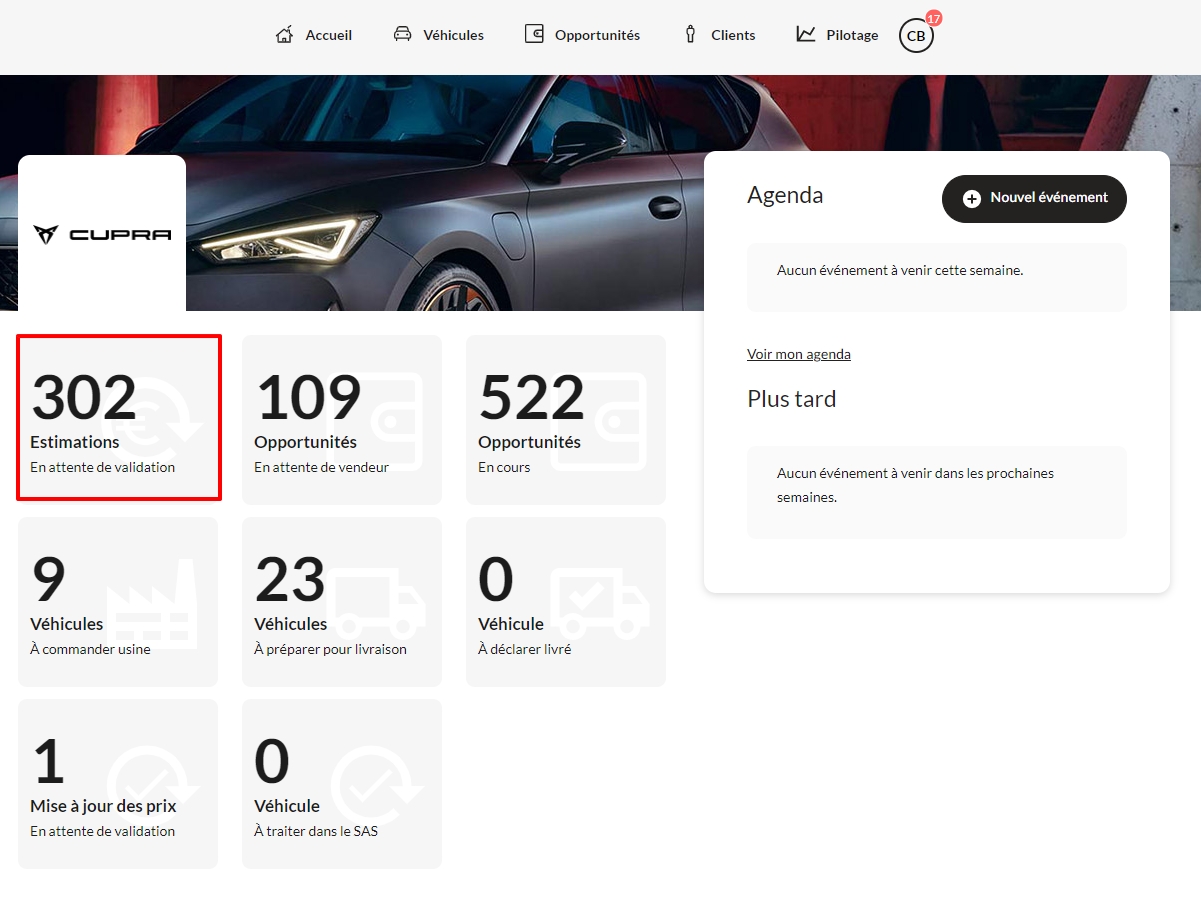This screenshot has width=1201, height=904.
Task: Click the 'À traiter dans le SAS' text
Action: (x=316, y=831)
